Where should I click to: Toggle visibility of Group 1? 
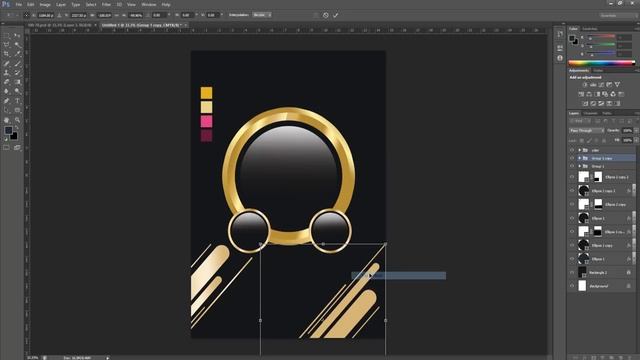572,166
